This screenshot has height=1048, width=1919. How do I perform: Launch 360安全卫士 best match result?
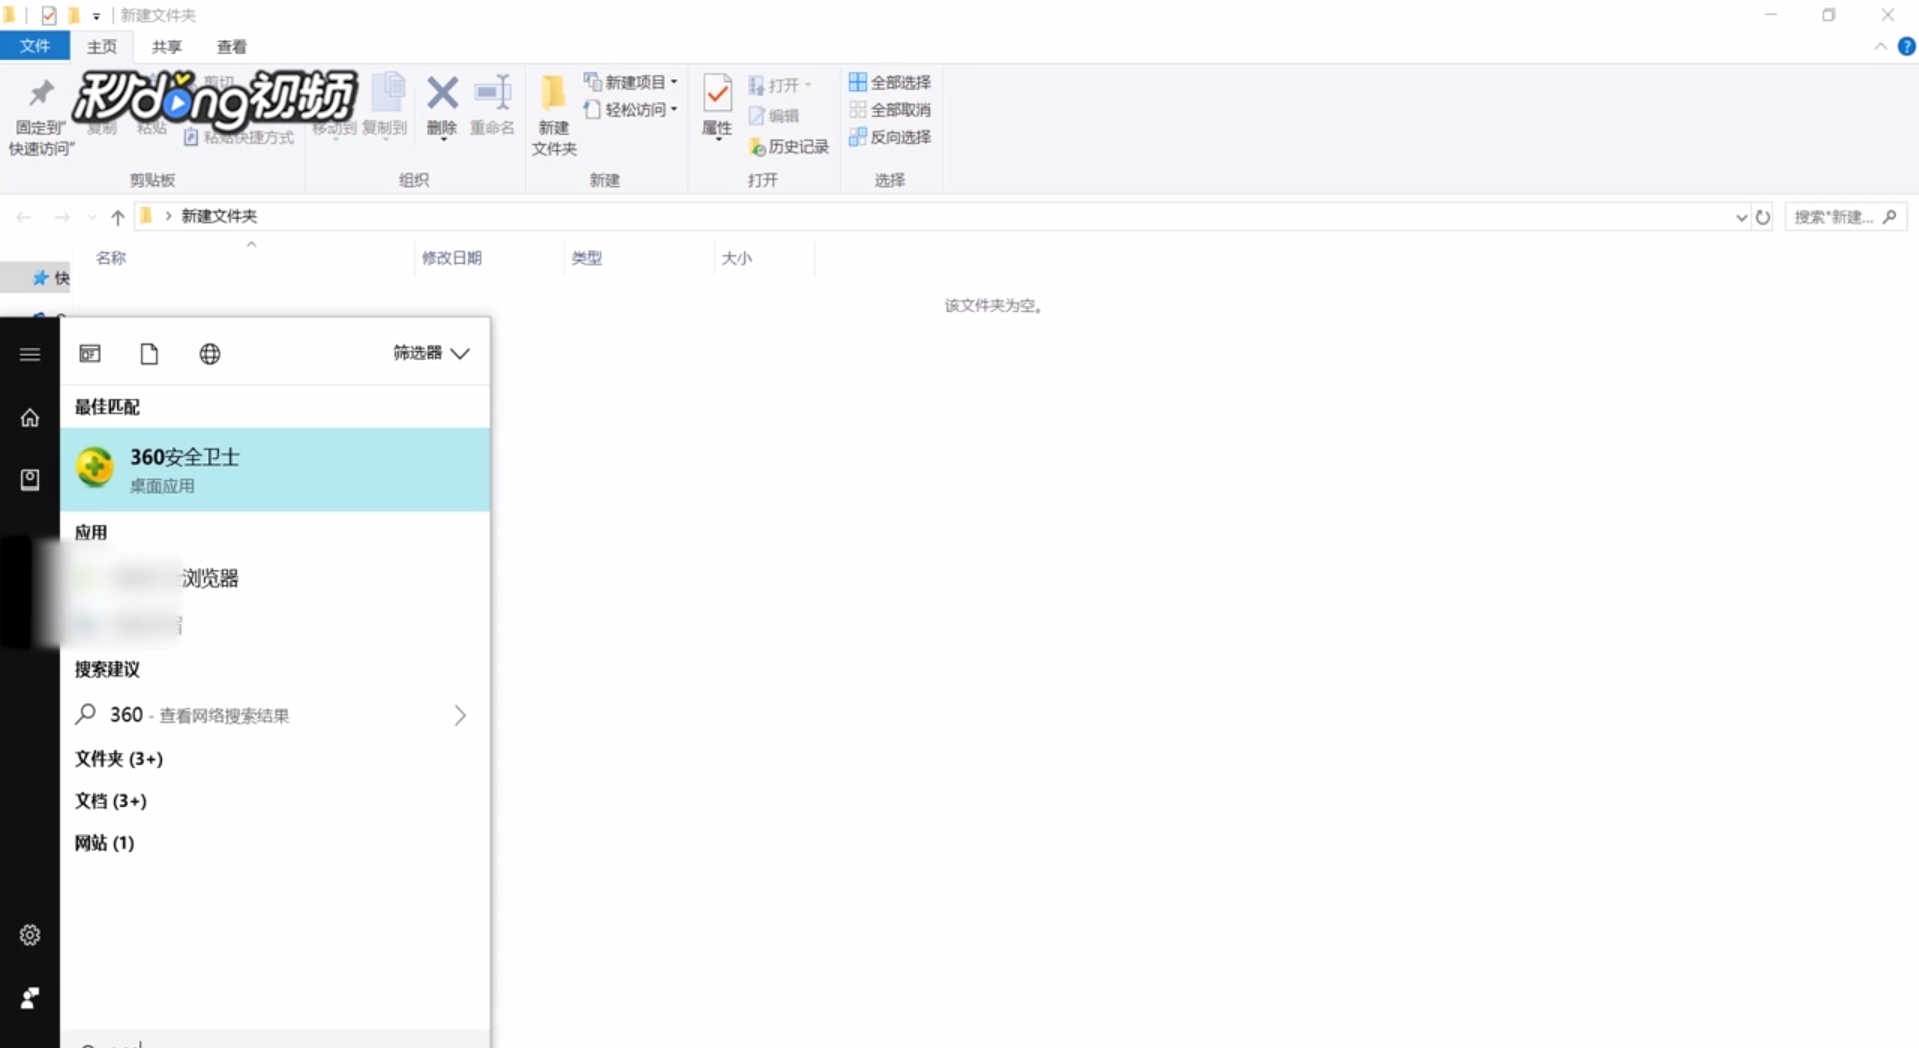click(275, 470)
